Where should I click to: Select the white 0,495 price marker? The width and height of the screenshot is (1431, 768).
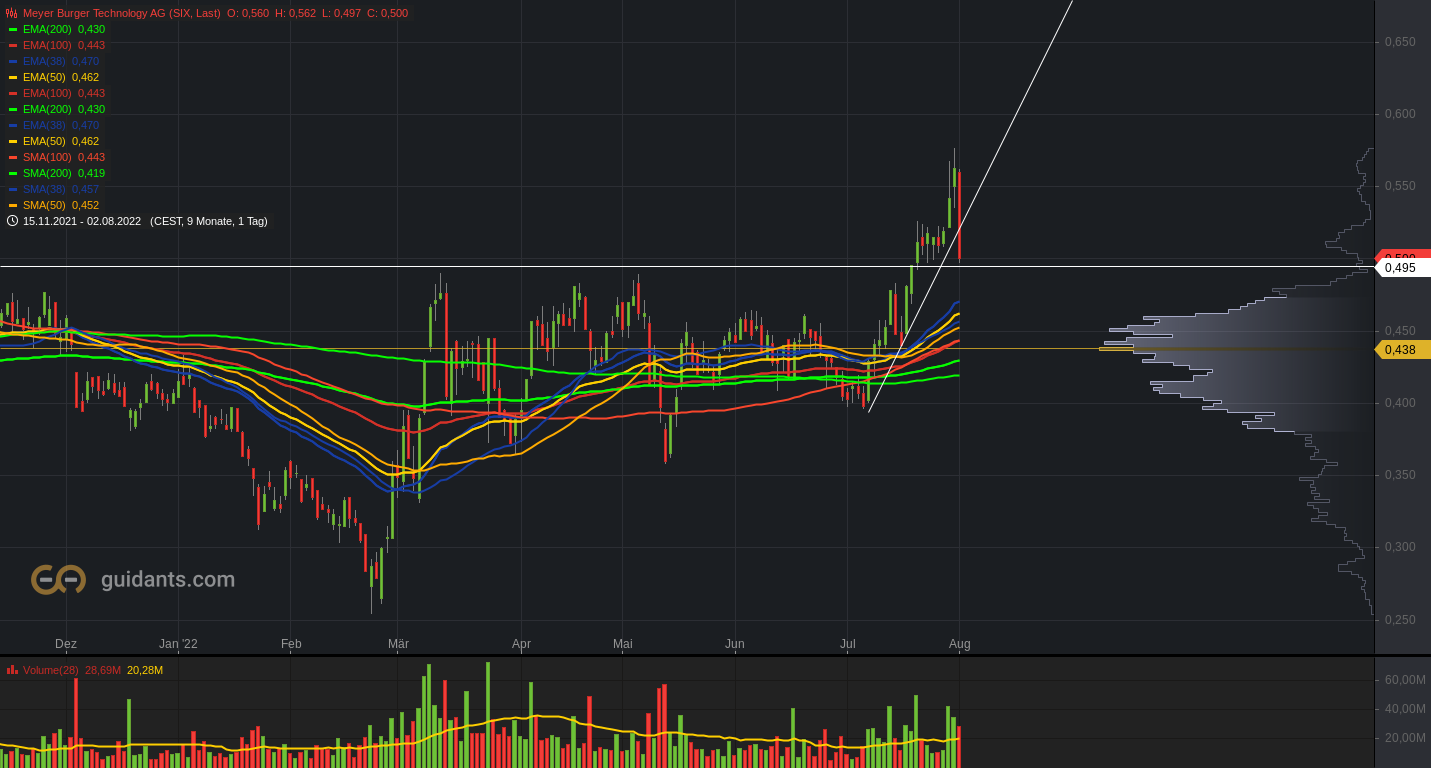point(1403,268)
